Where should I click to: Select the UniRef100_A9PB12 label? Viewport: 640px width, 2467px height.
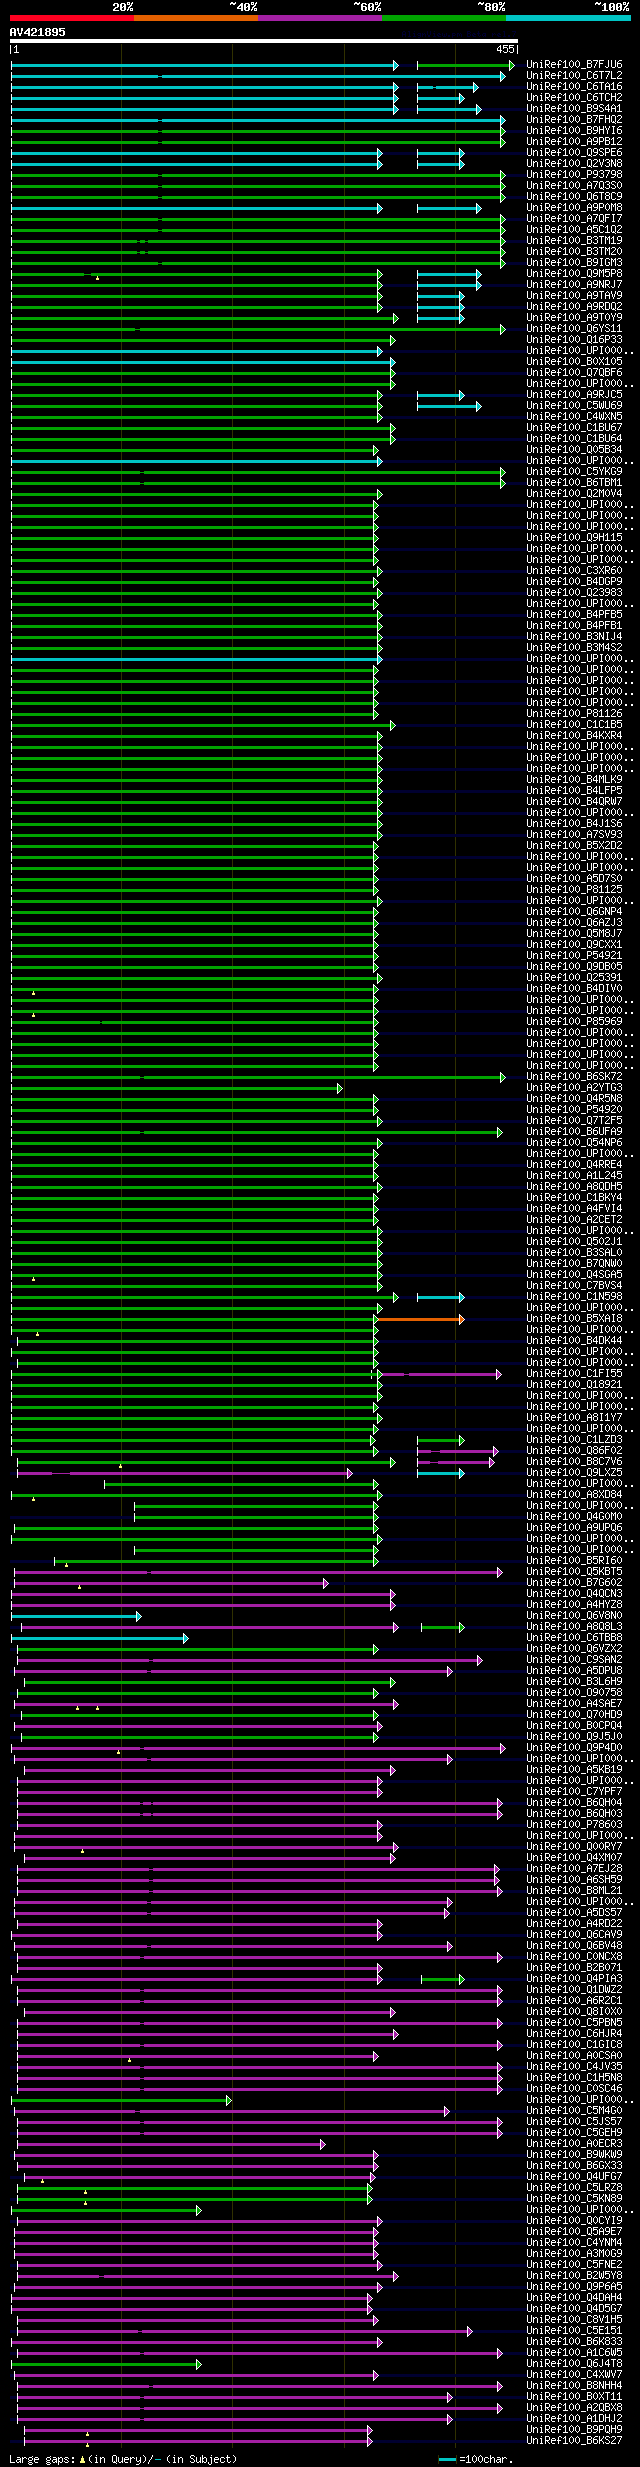coord(574,142)
